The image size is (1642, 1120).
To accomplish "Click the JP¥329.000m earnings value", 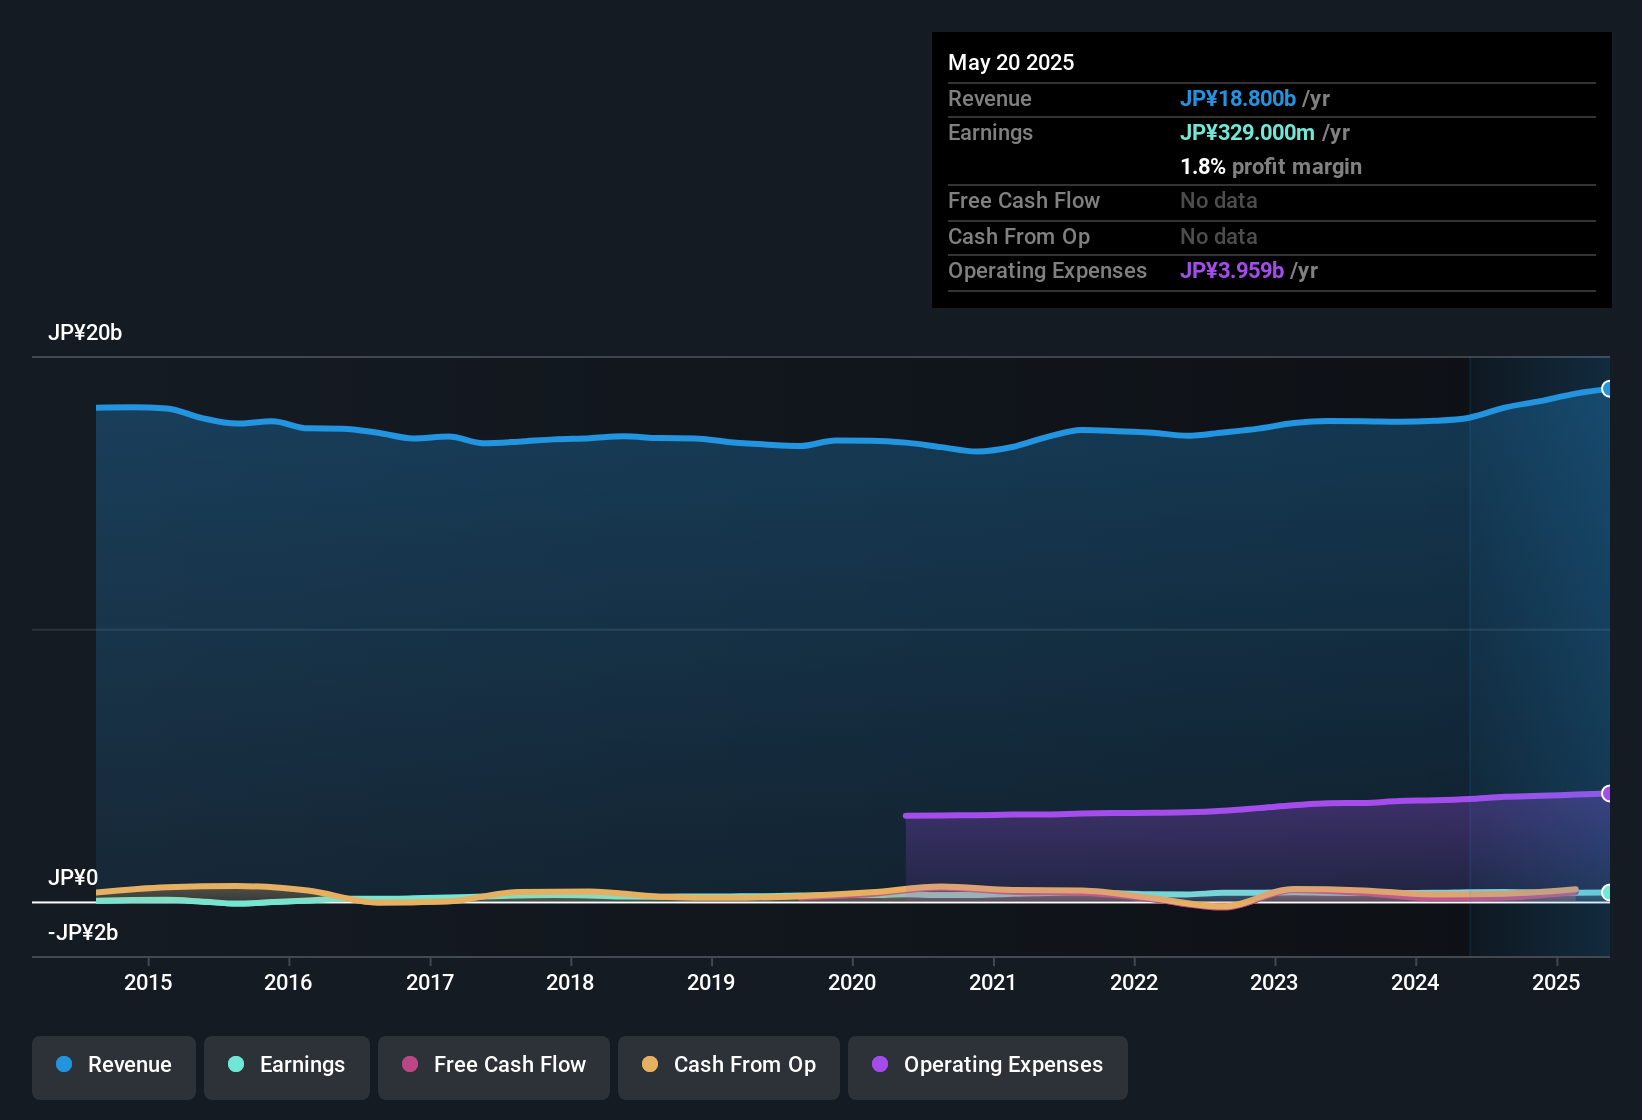I will pos(1247,132).
